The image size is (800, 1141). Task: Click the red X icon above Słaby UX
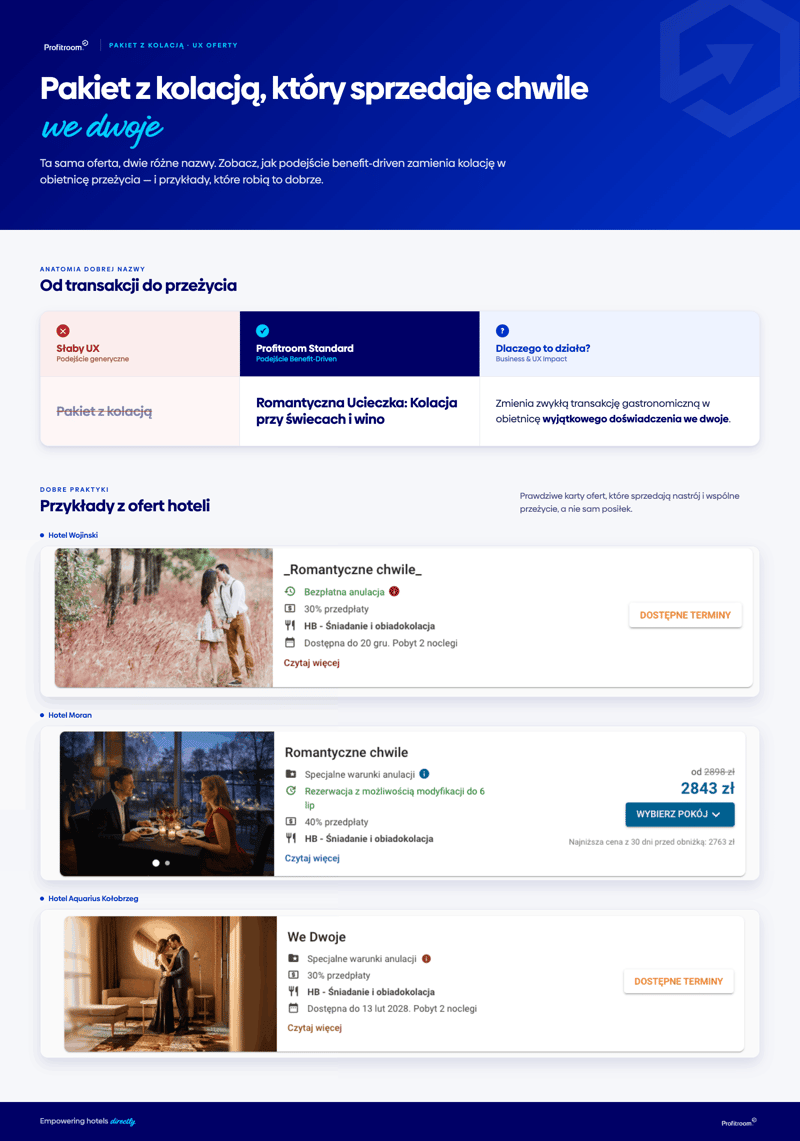click(x=63, y=331)
